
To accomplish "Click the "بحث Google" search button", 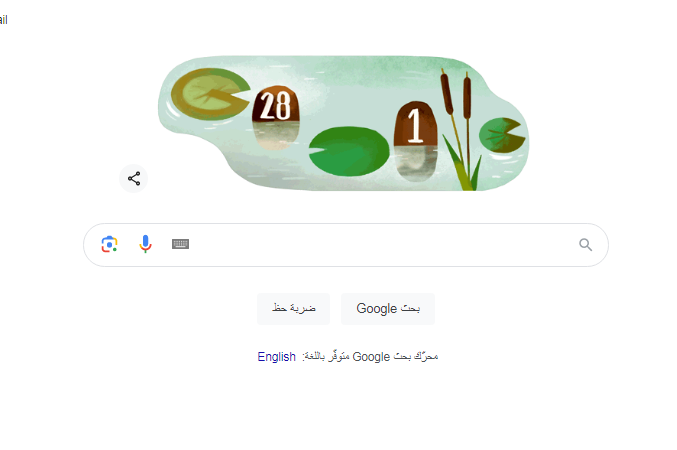I will (388, 309).
